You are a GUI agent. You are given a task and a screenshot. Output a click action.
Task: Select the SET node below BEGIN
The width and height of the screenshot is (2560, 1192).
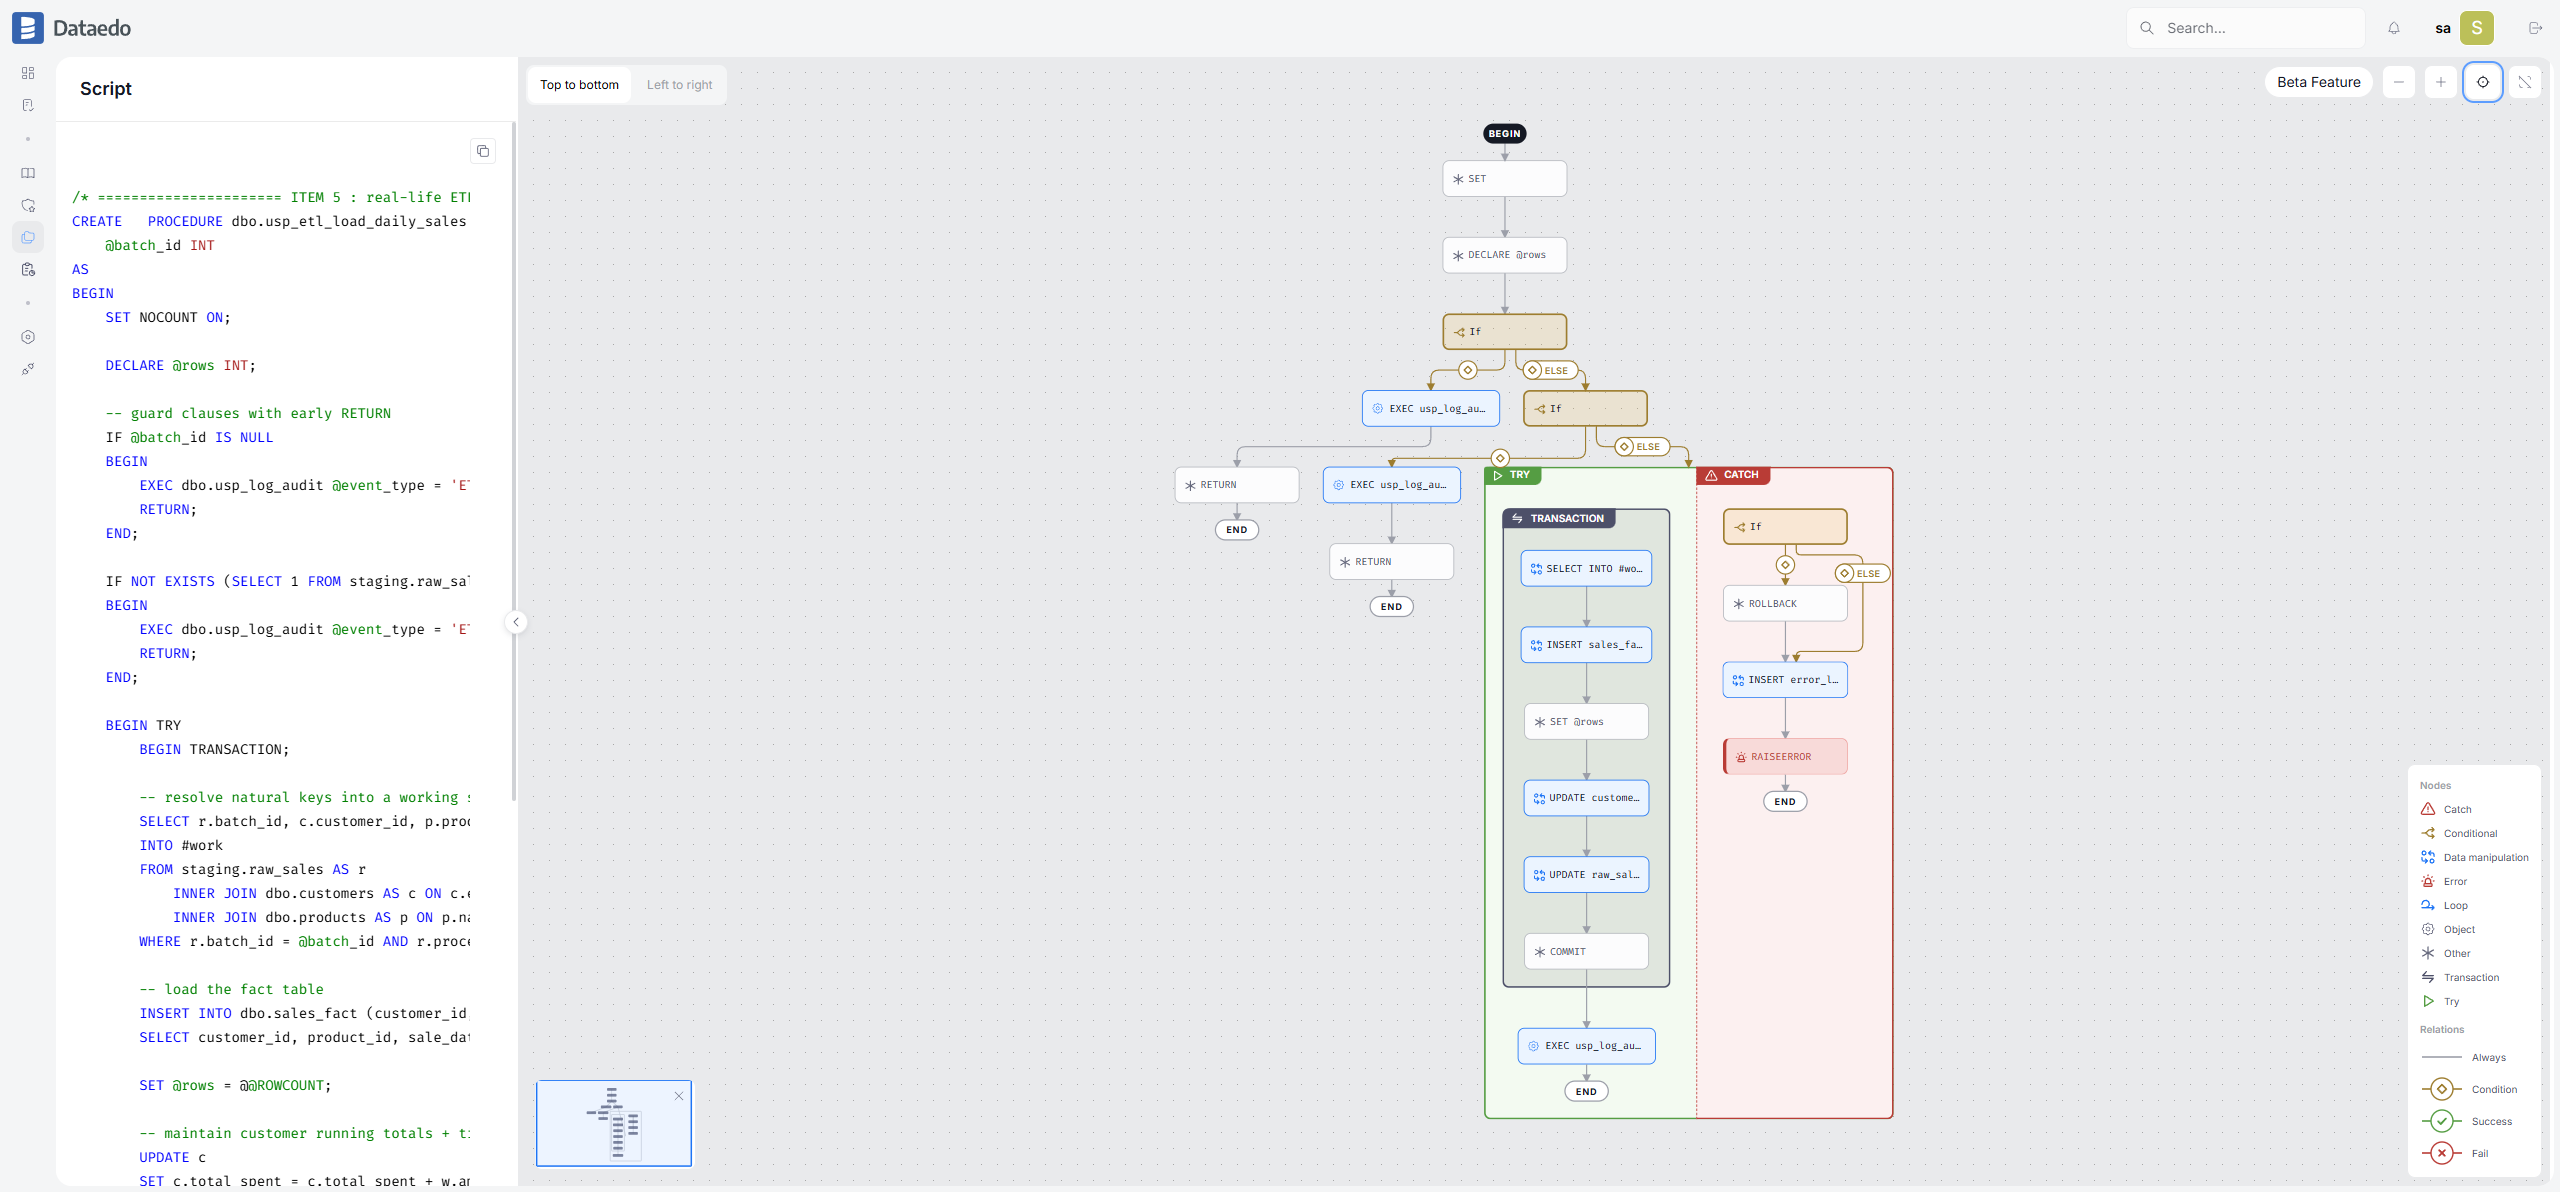[x=1504, y=179]
